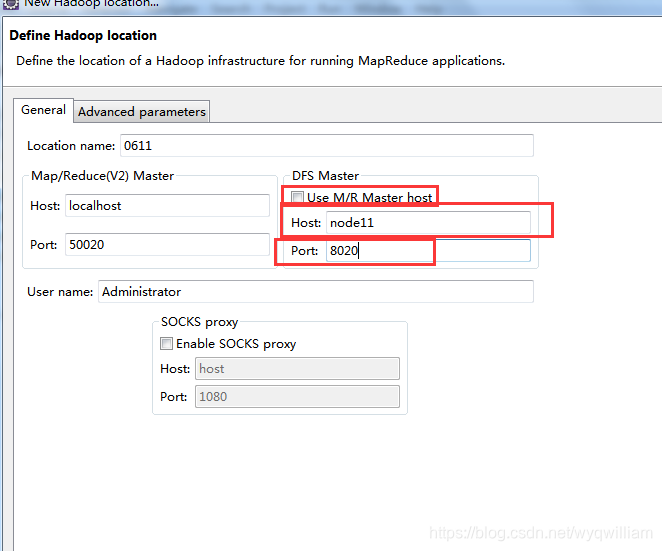Click the User name input field
Viewport: 662px width, 551px height.
pyautogui.click(x=316, y=292)
